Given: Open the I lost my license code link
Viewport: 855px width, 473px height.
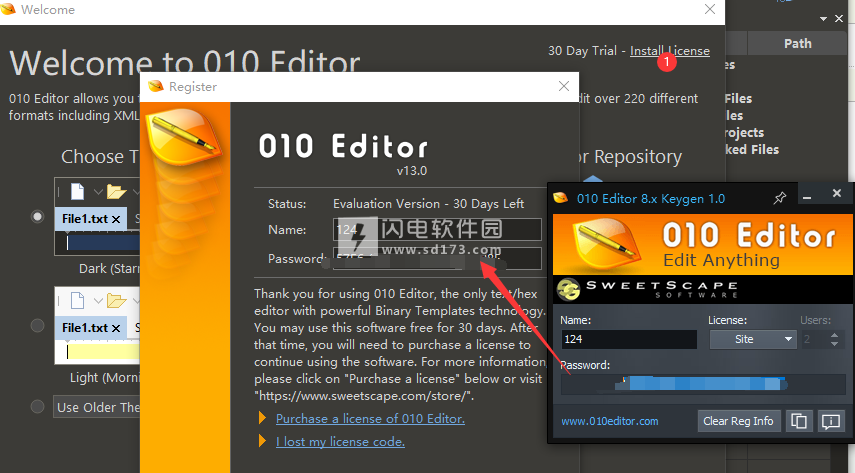Looking at the screenshot, I should point(340,442).
